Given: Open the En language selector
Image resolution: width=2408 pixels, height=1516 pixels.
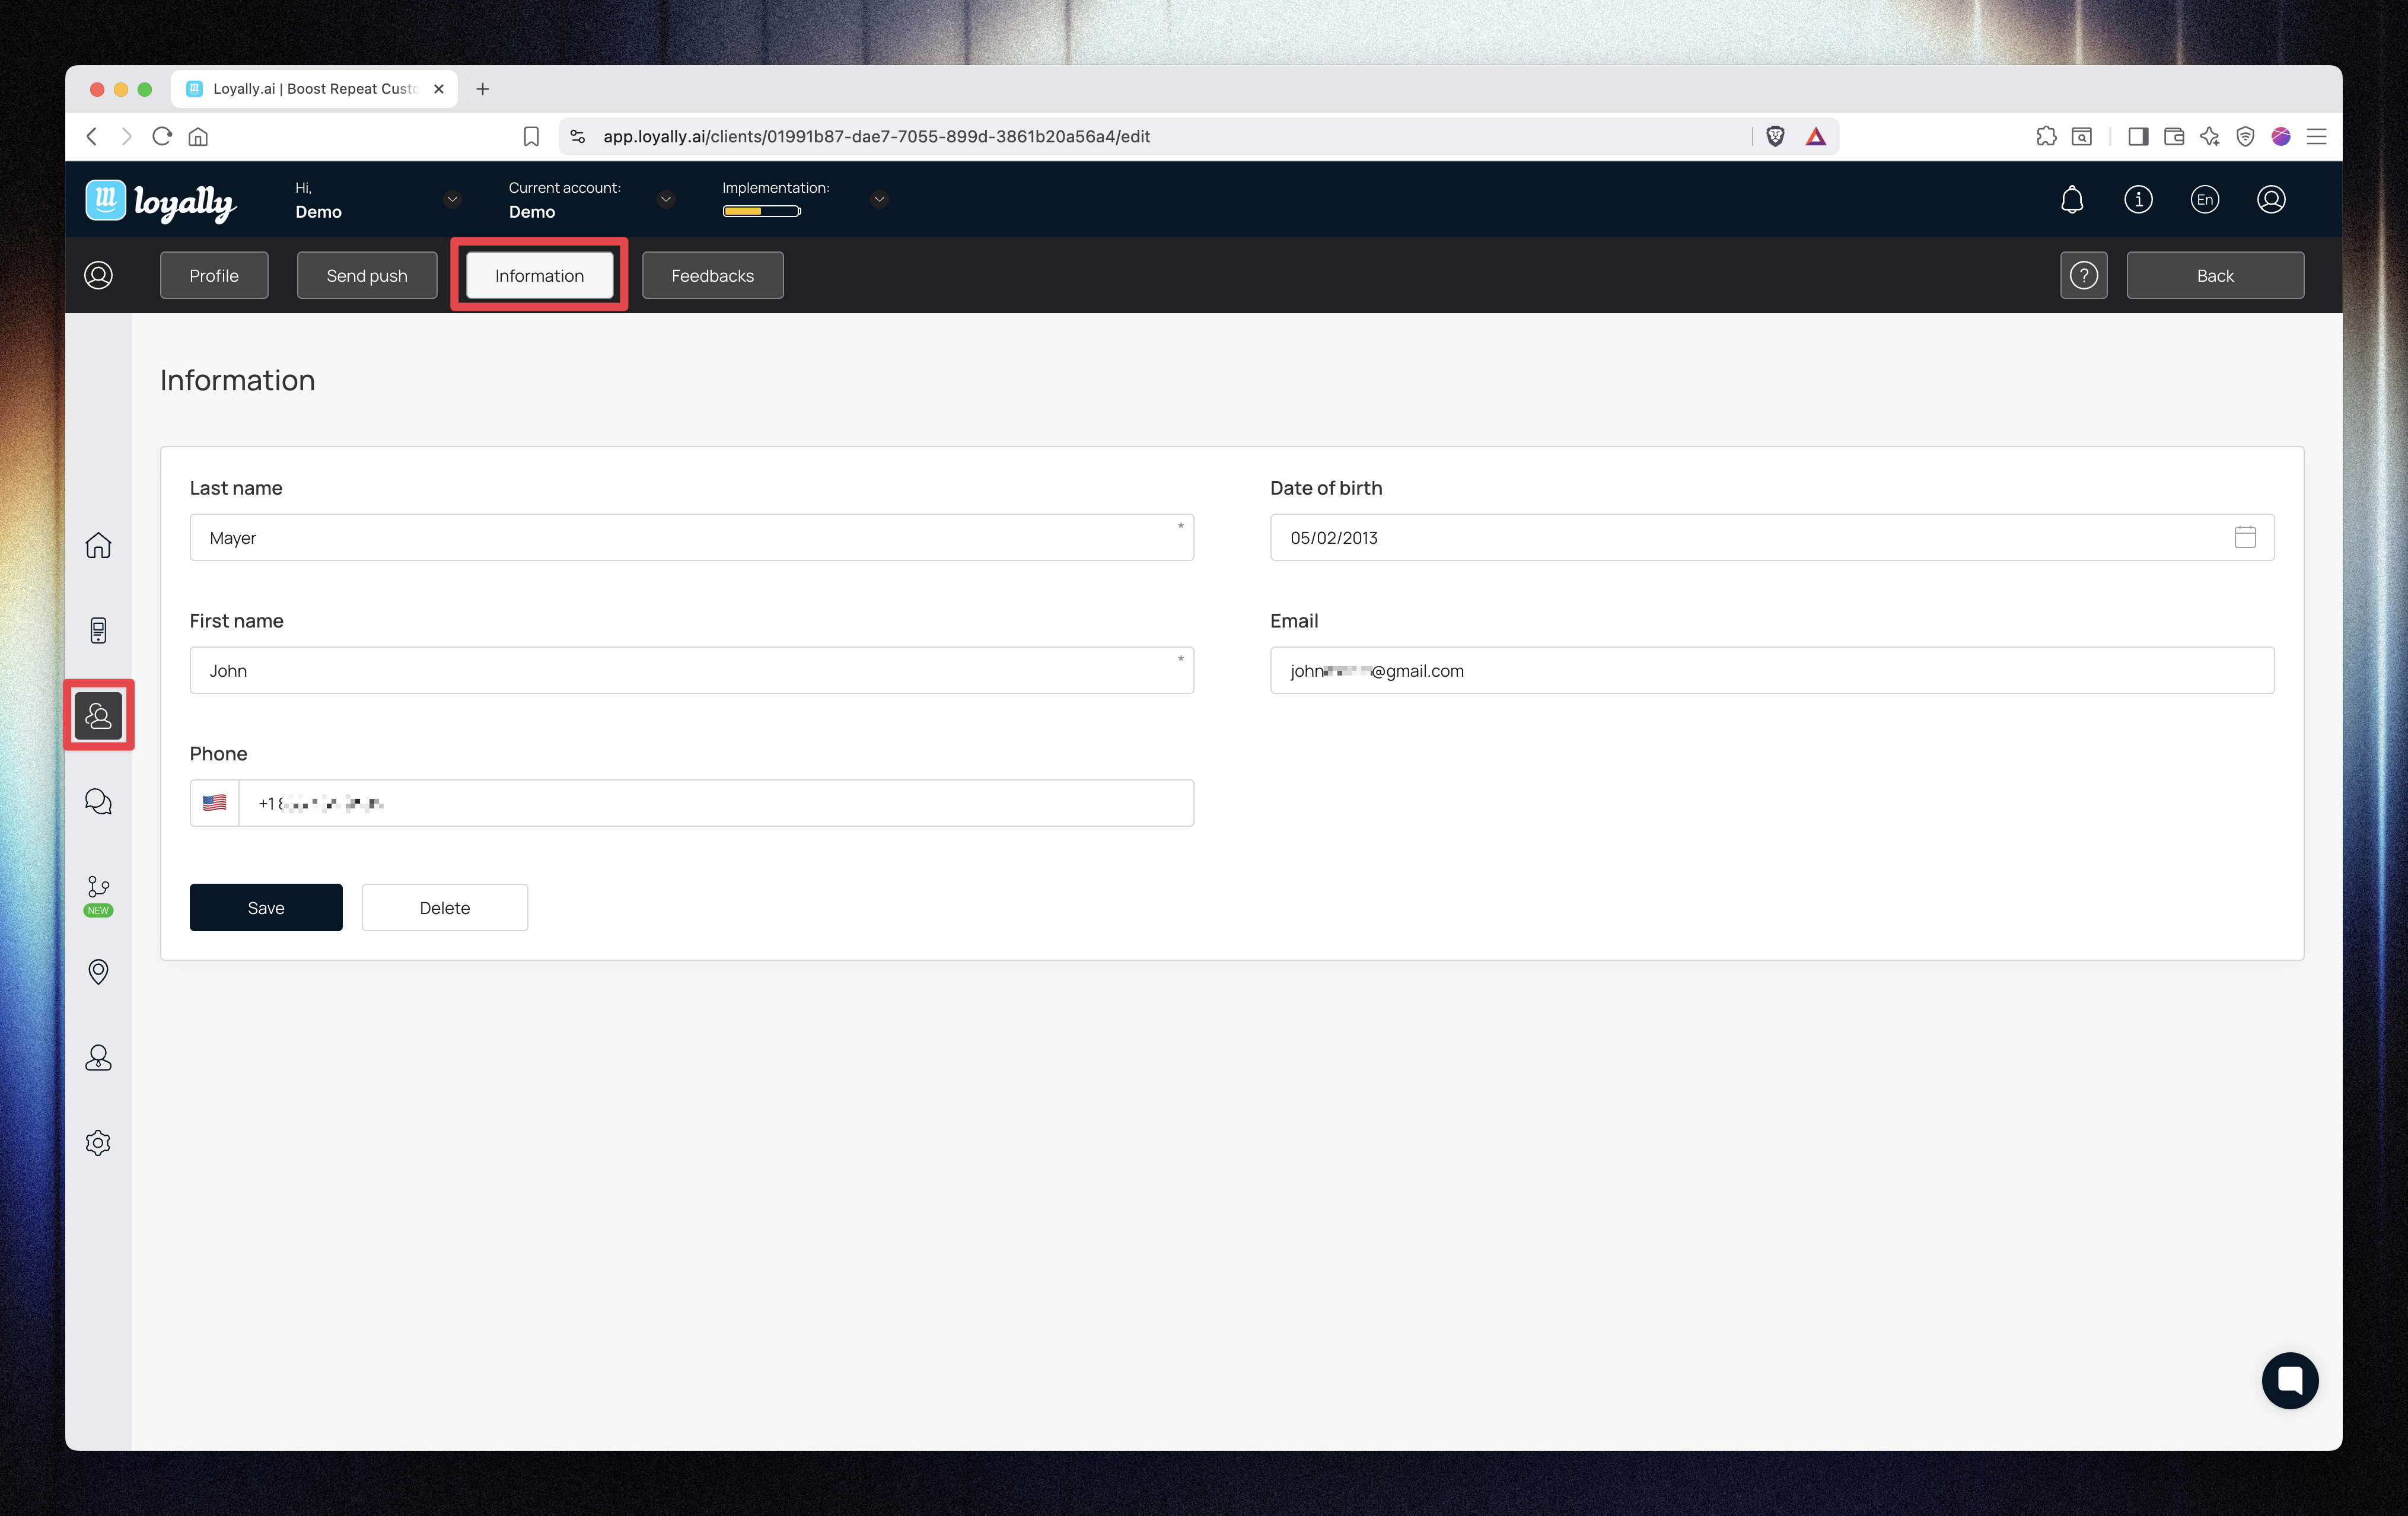Looking at the screenshot, I should click(2204, 199).
